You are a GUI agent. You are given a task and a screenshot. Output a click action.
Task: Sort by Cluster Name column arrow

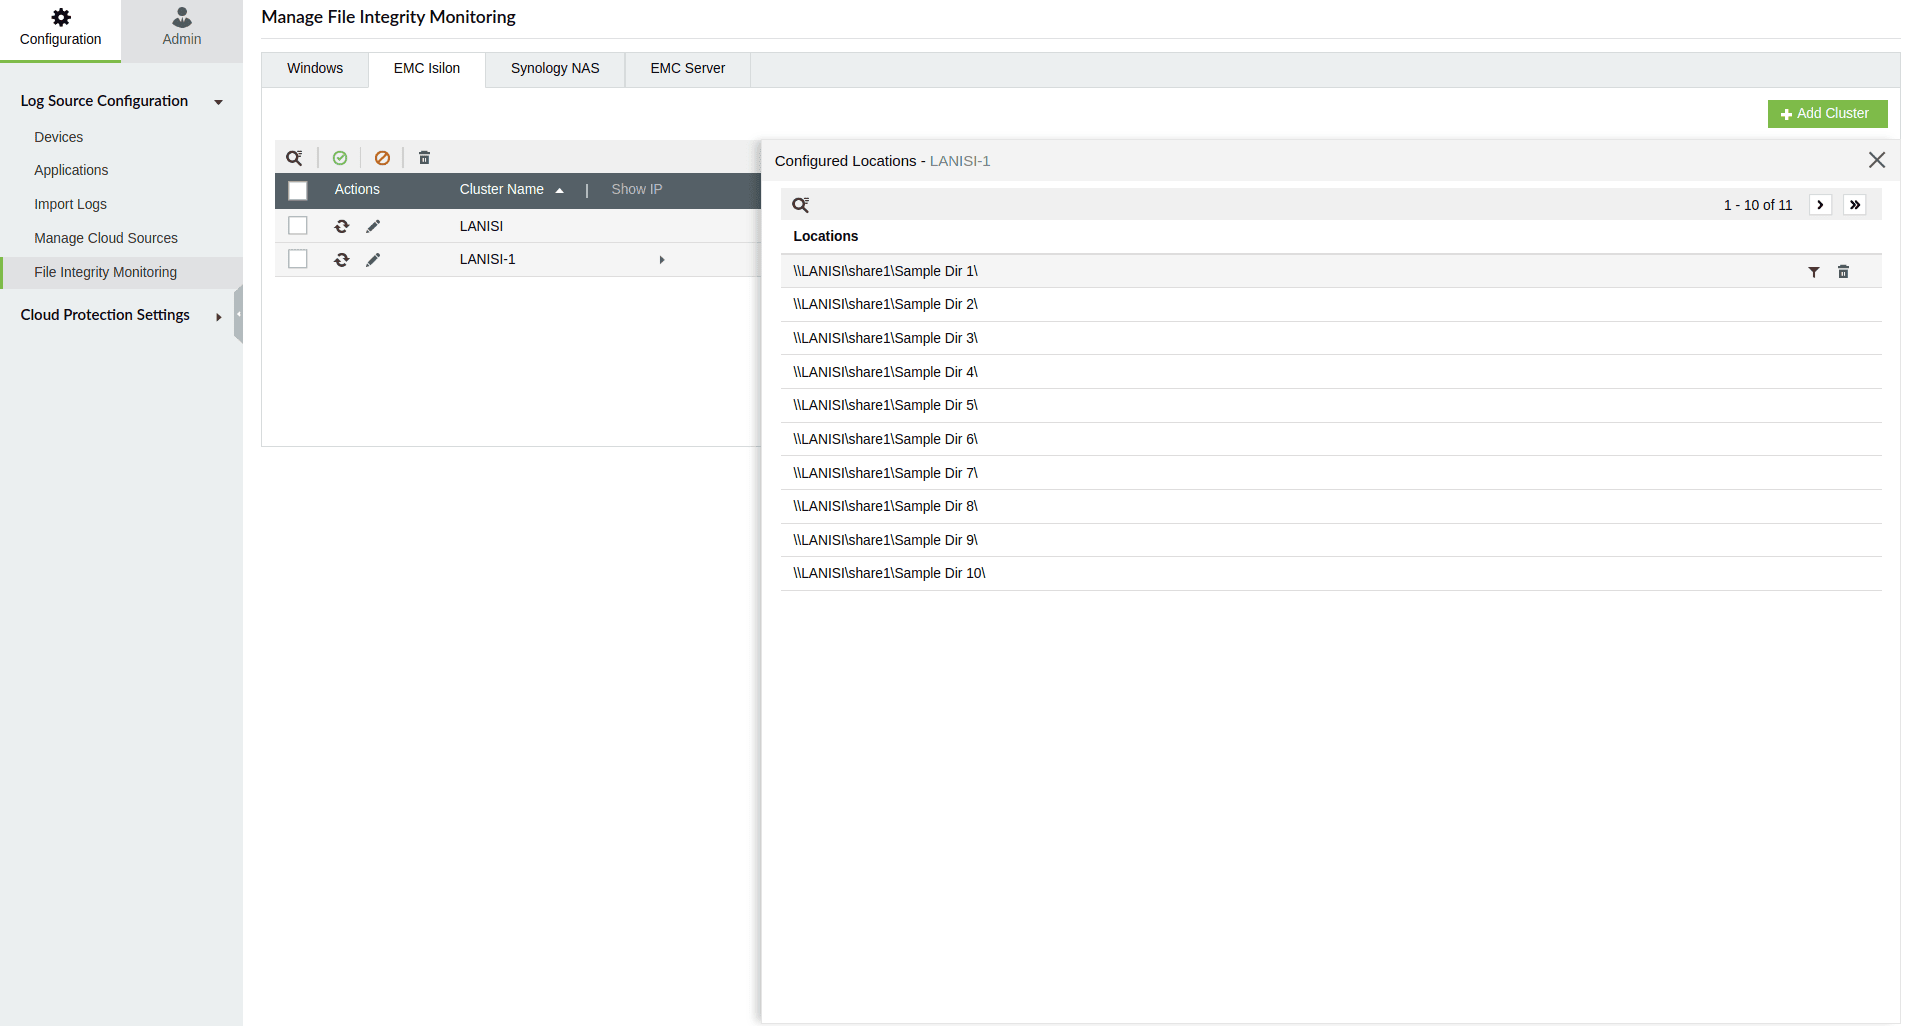(560, 190)
